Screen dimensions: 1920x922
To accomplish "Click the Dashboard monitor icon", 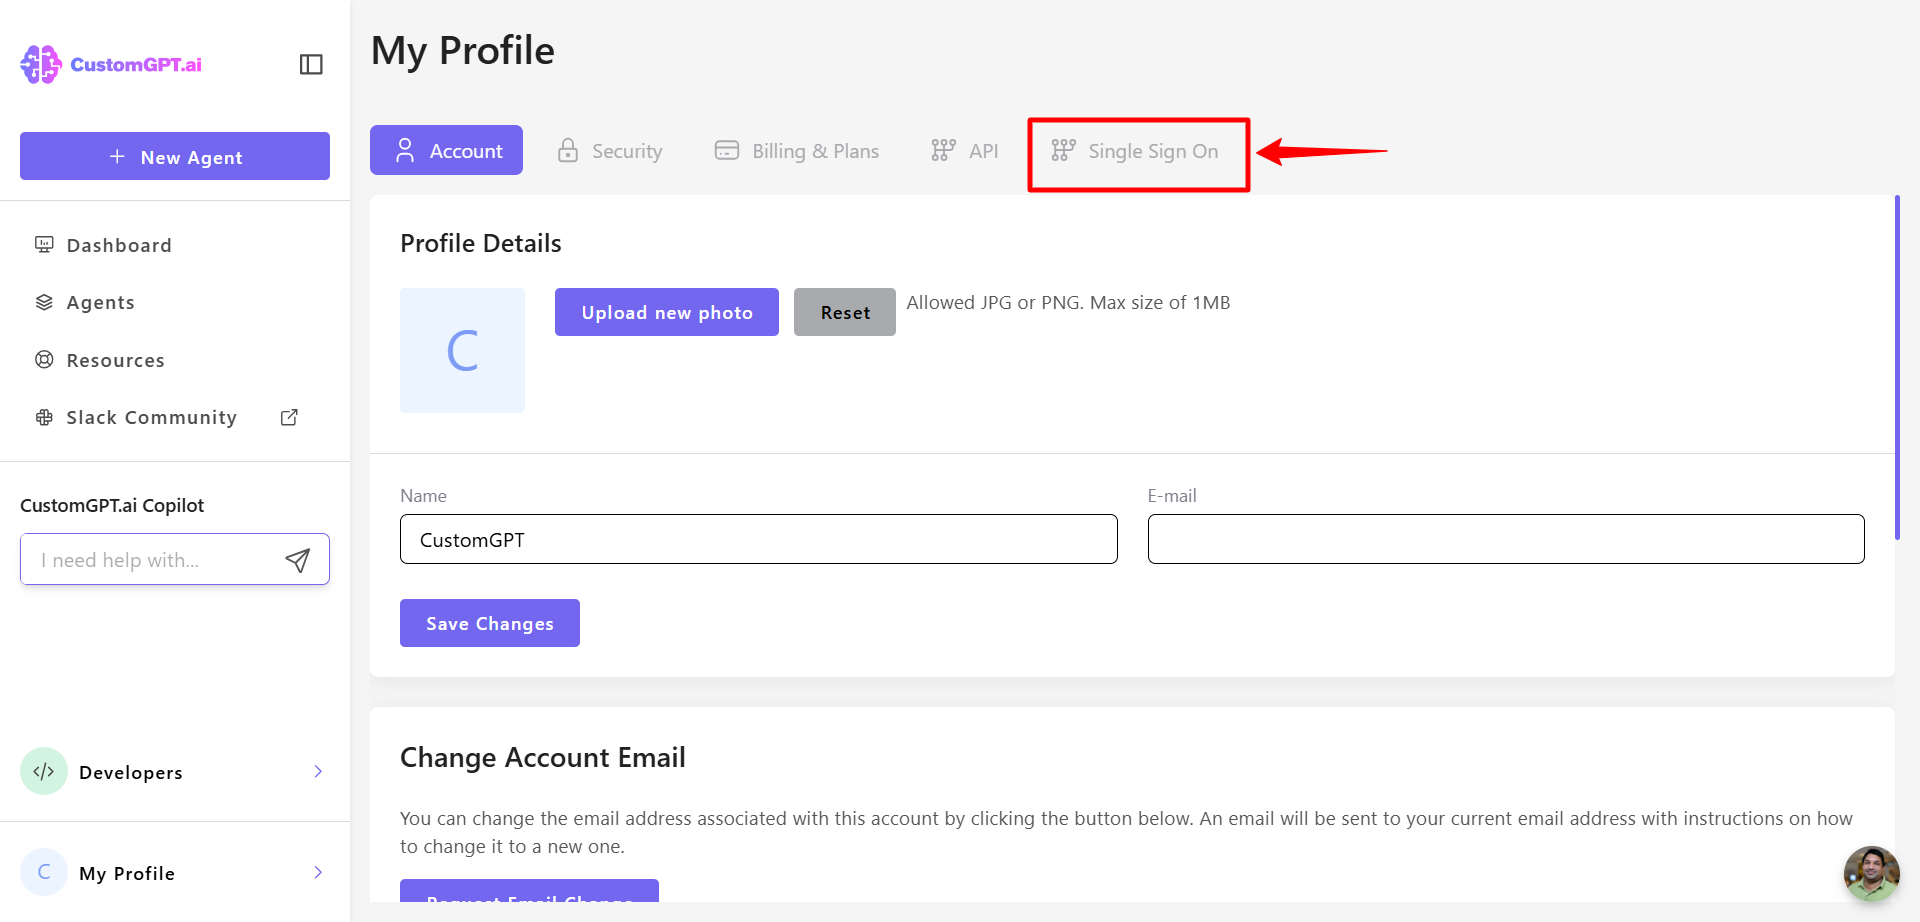I will 44,245.
